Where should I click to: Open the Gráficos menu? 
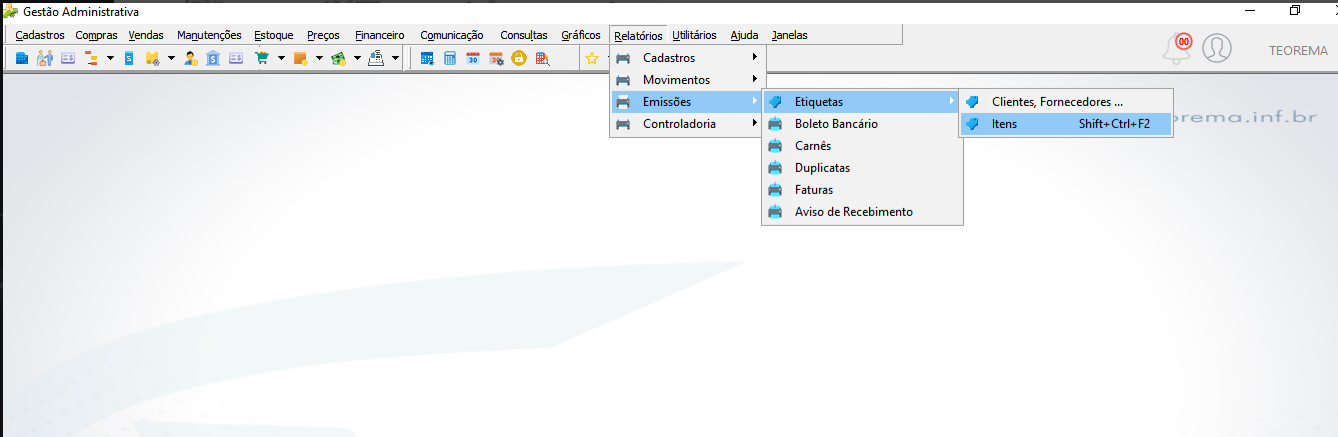coord(581,35)
